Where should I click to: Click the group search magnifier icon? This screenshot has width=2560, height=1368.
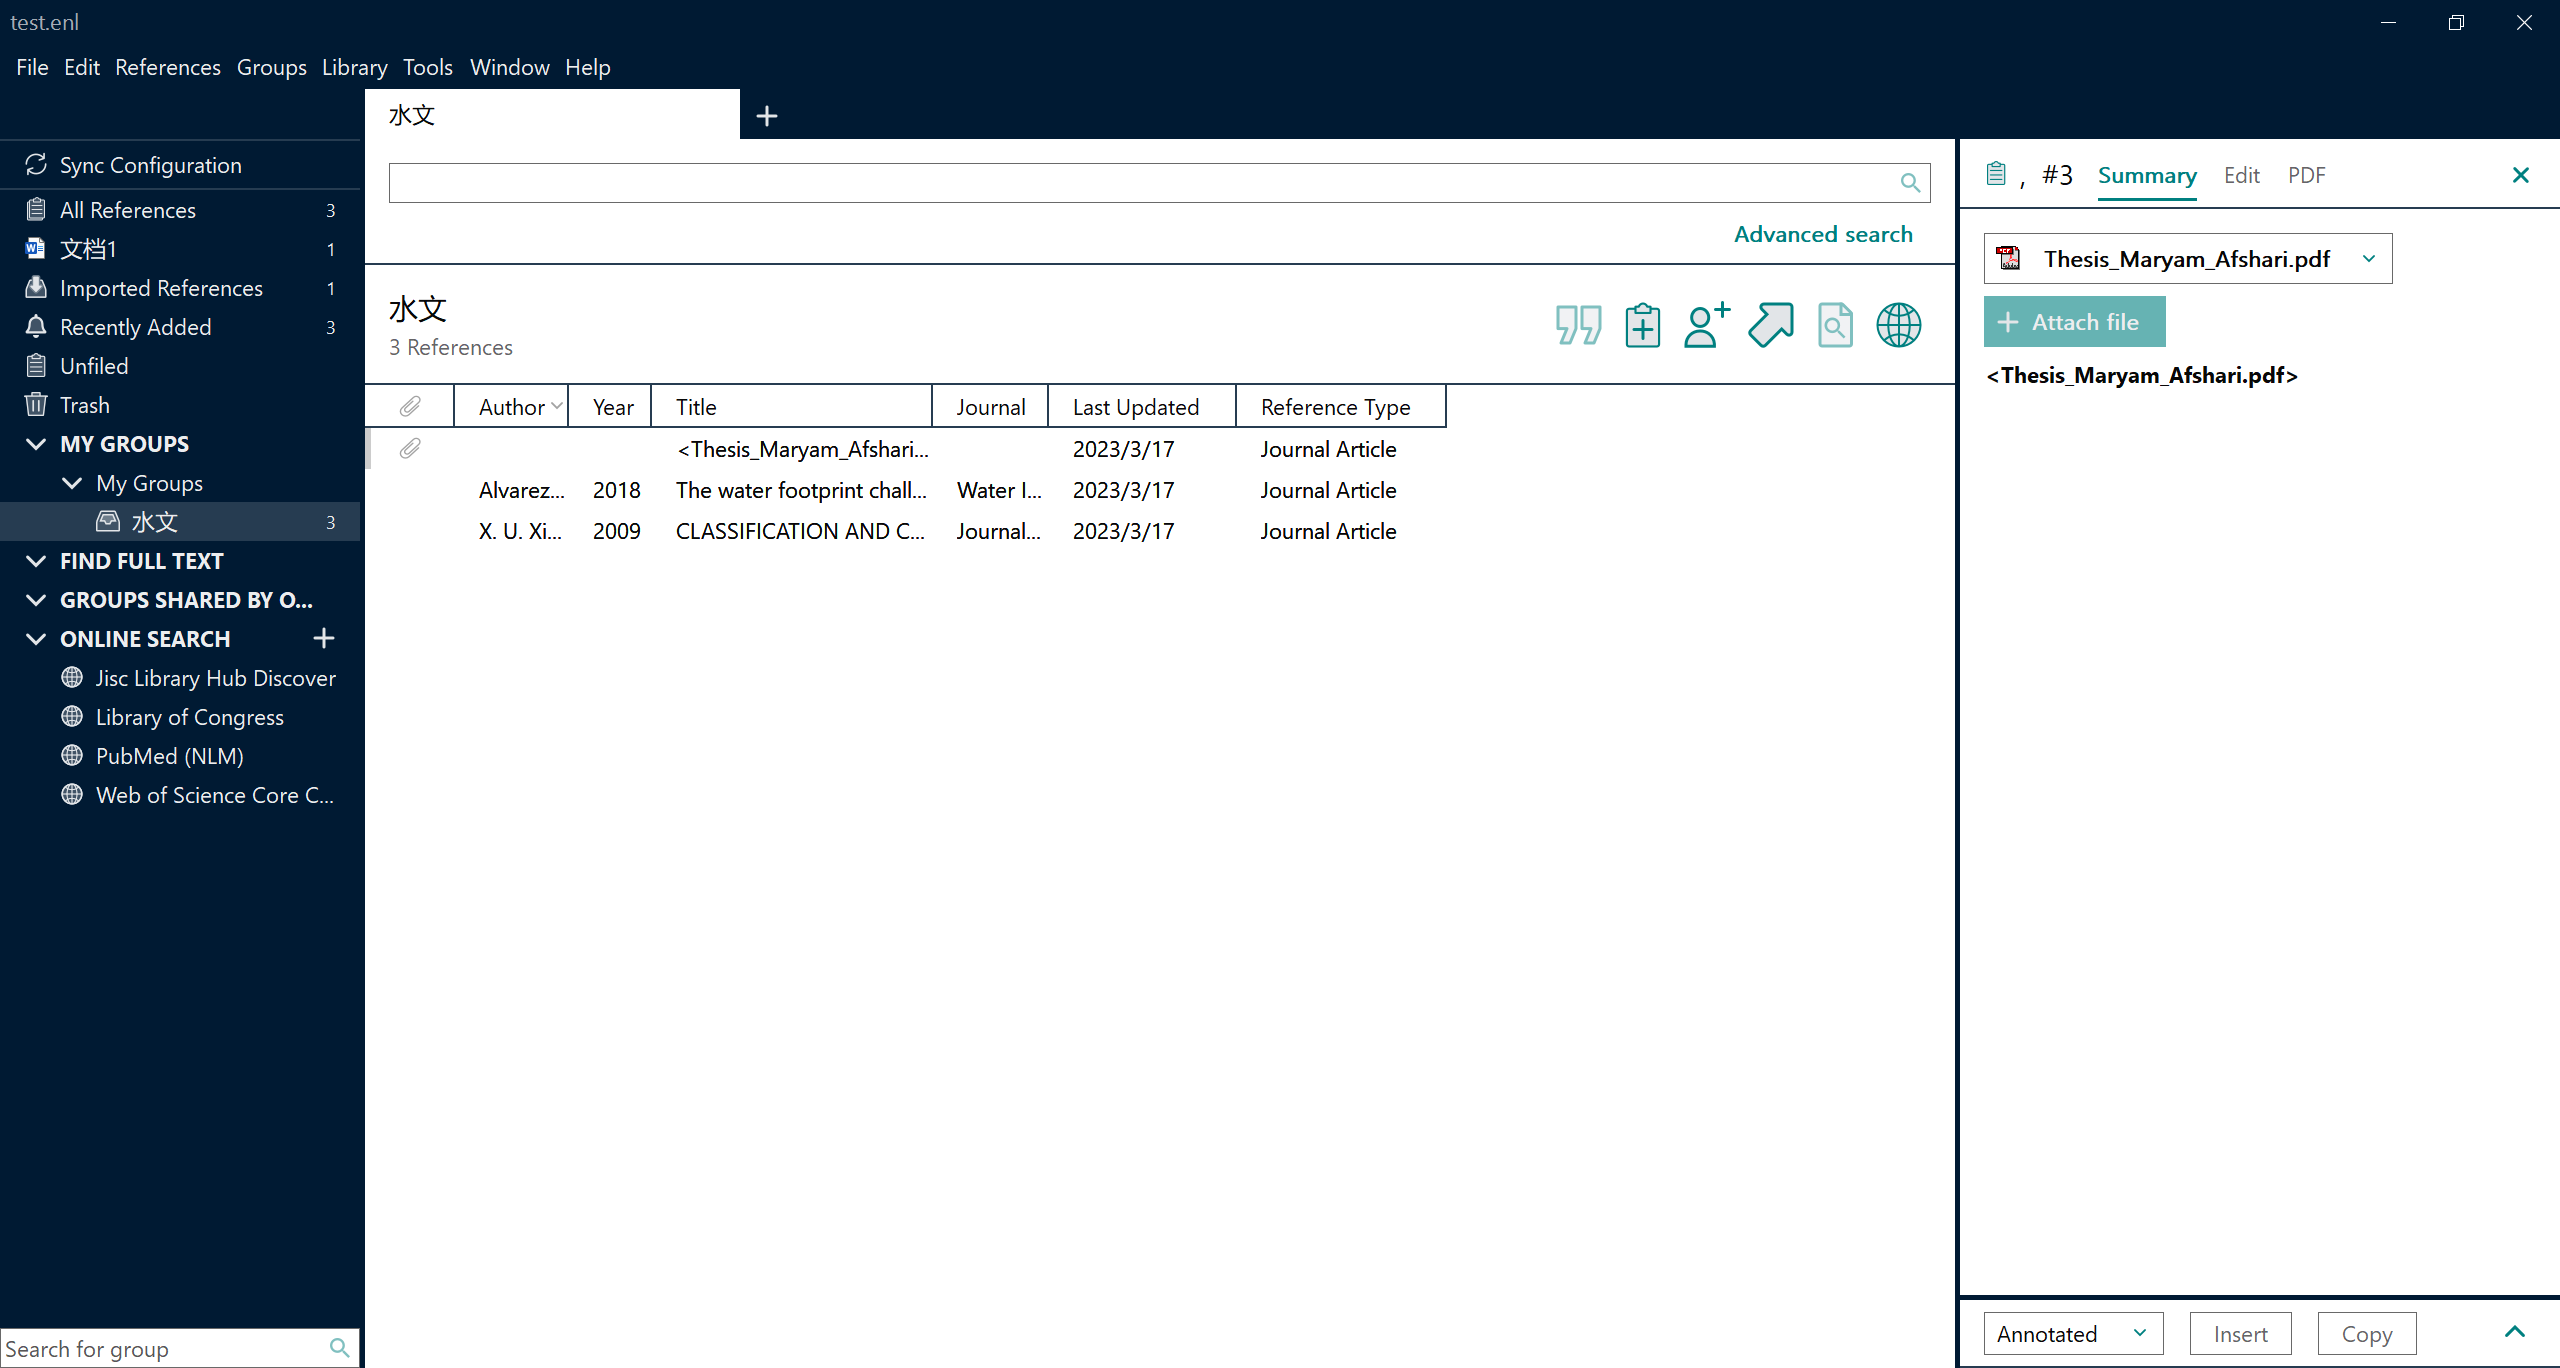point(340,1348)
